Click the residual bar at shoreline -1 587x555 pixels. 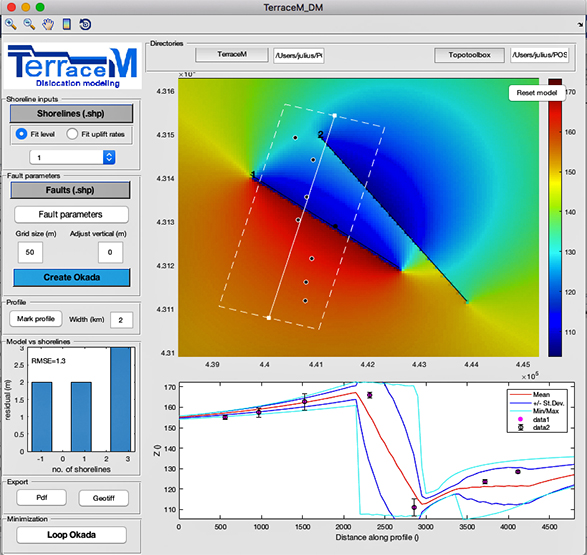(42, 417)
